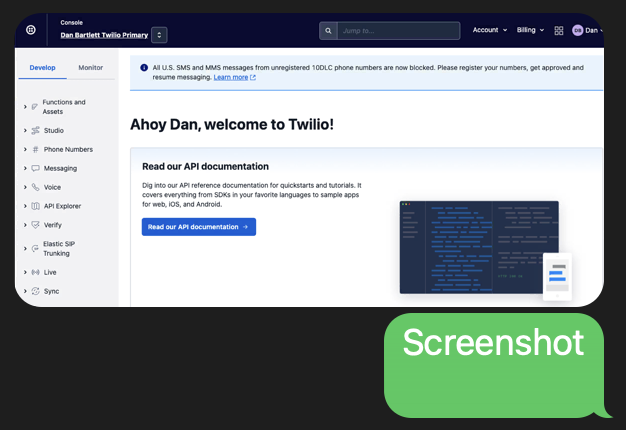Click the Phone Numbers hash icon
The width and height of the screenshot is (626, 430).
(x=36, y=149)
